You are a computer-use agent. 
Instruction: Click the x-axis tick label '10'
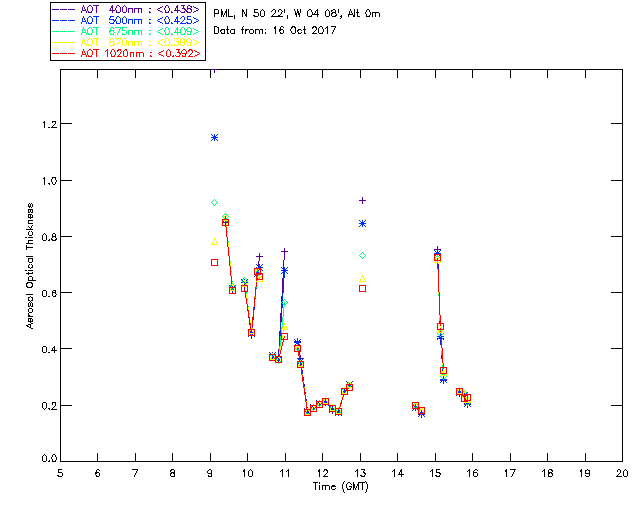(x=247, y=473)
